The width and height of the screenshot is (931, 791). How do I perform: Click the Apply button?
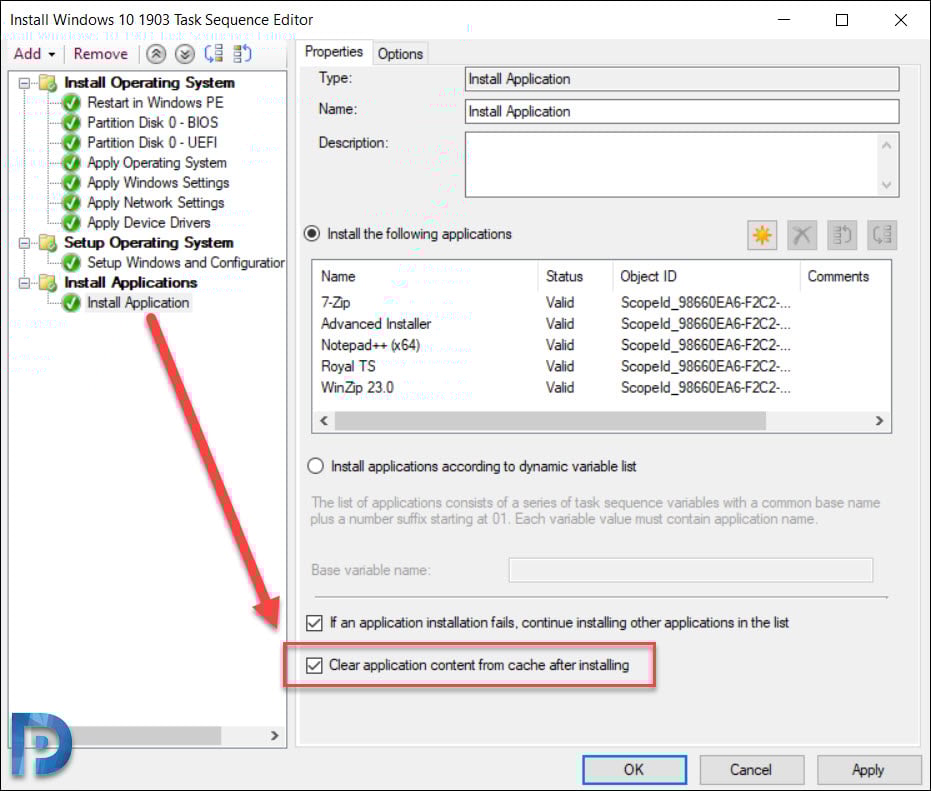(x=868, y=770)
